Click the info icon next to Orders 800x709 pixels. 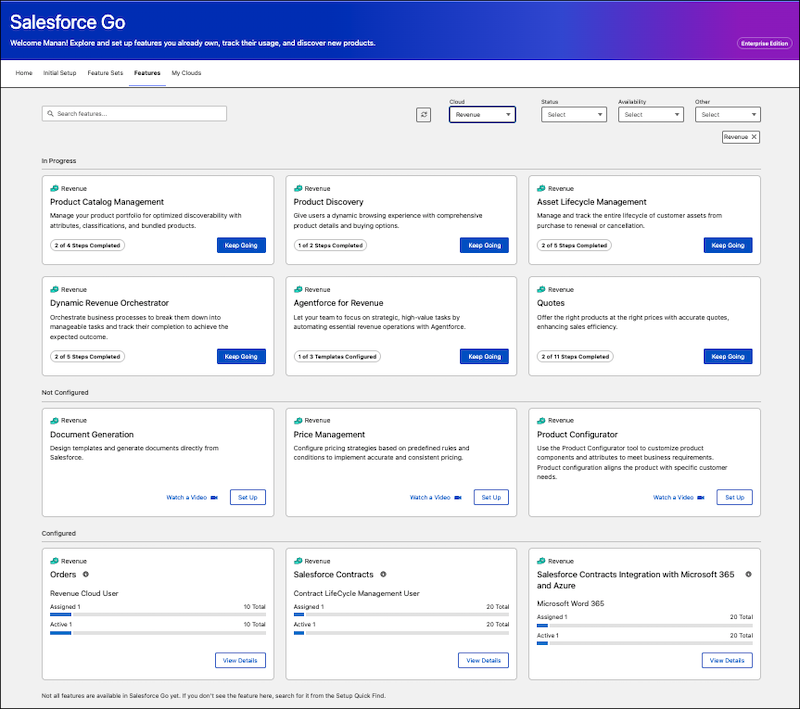(86, 574)
